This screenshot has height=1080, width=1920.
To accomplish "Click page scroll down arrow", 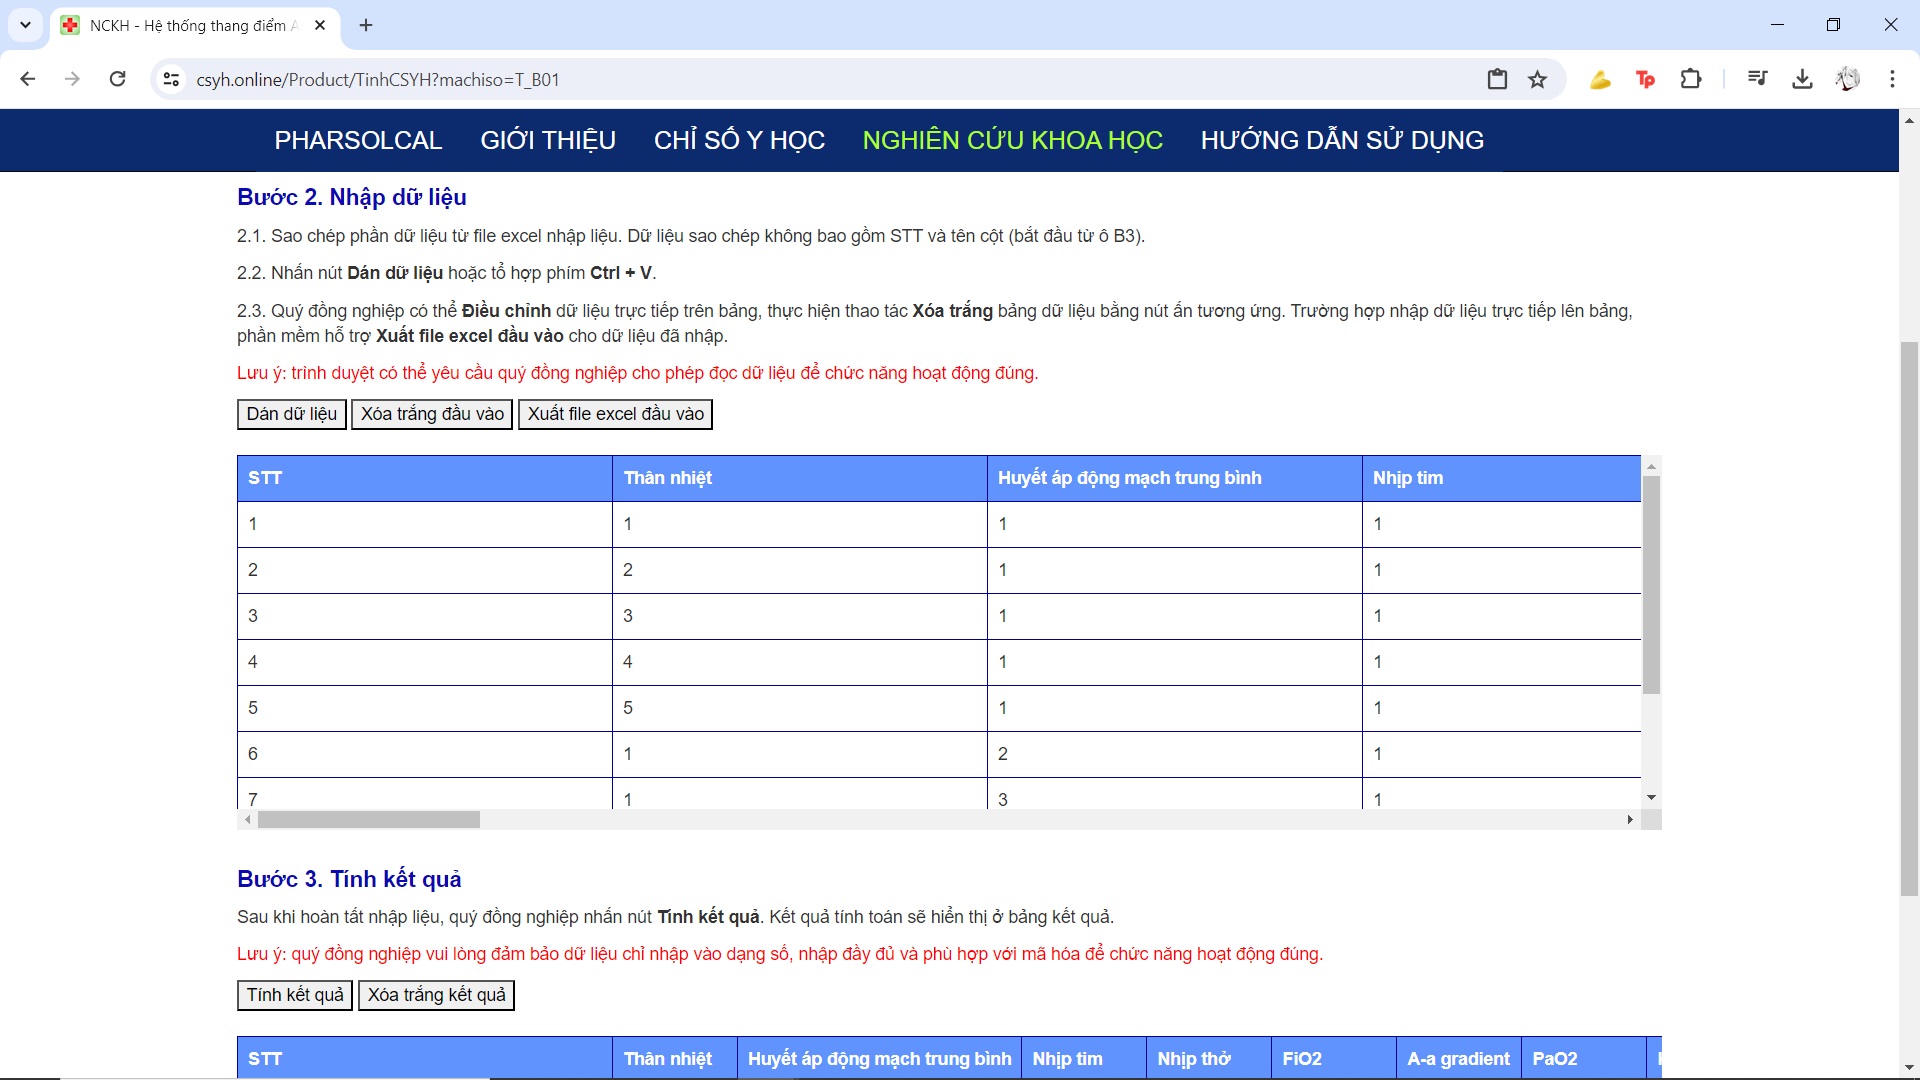I will [x=1909, y=1068].
